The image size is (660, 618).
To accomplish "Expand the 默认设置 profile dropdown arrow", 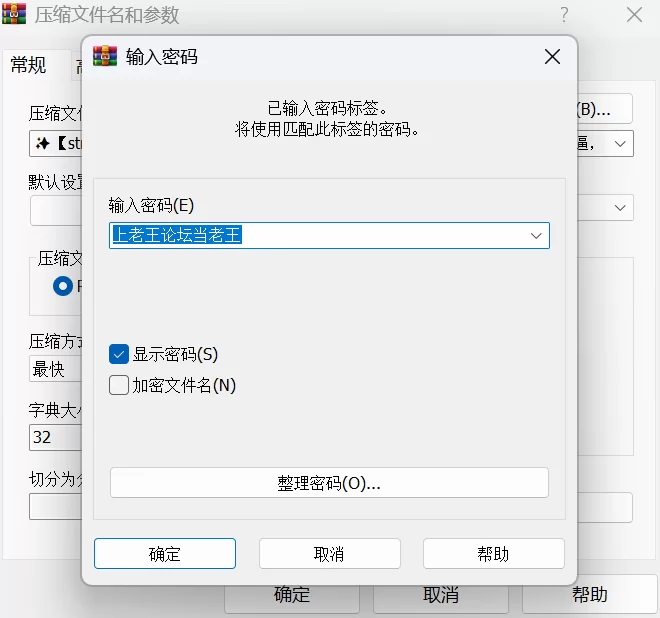I will click(621, 208).
